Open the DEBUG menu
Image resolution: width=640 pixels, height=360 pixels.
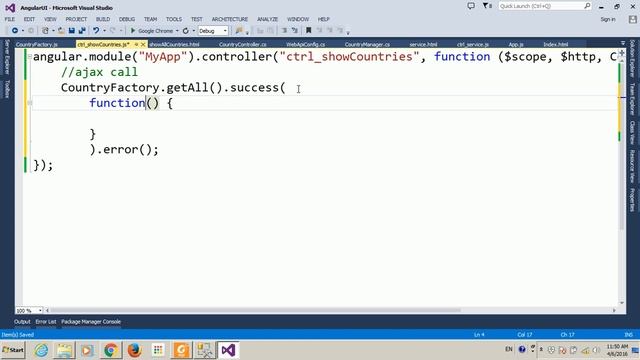(127, 19)
